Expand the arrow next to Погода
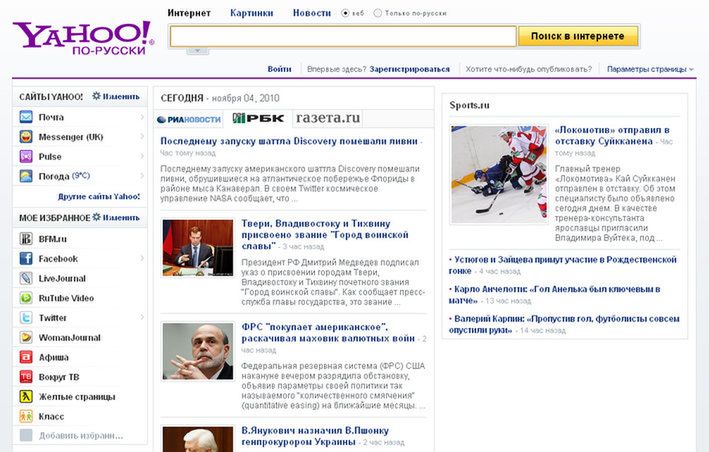Viewport: 709px width, 452px height. 142,176
